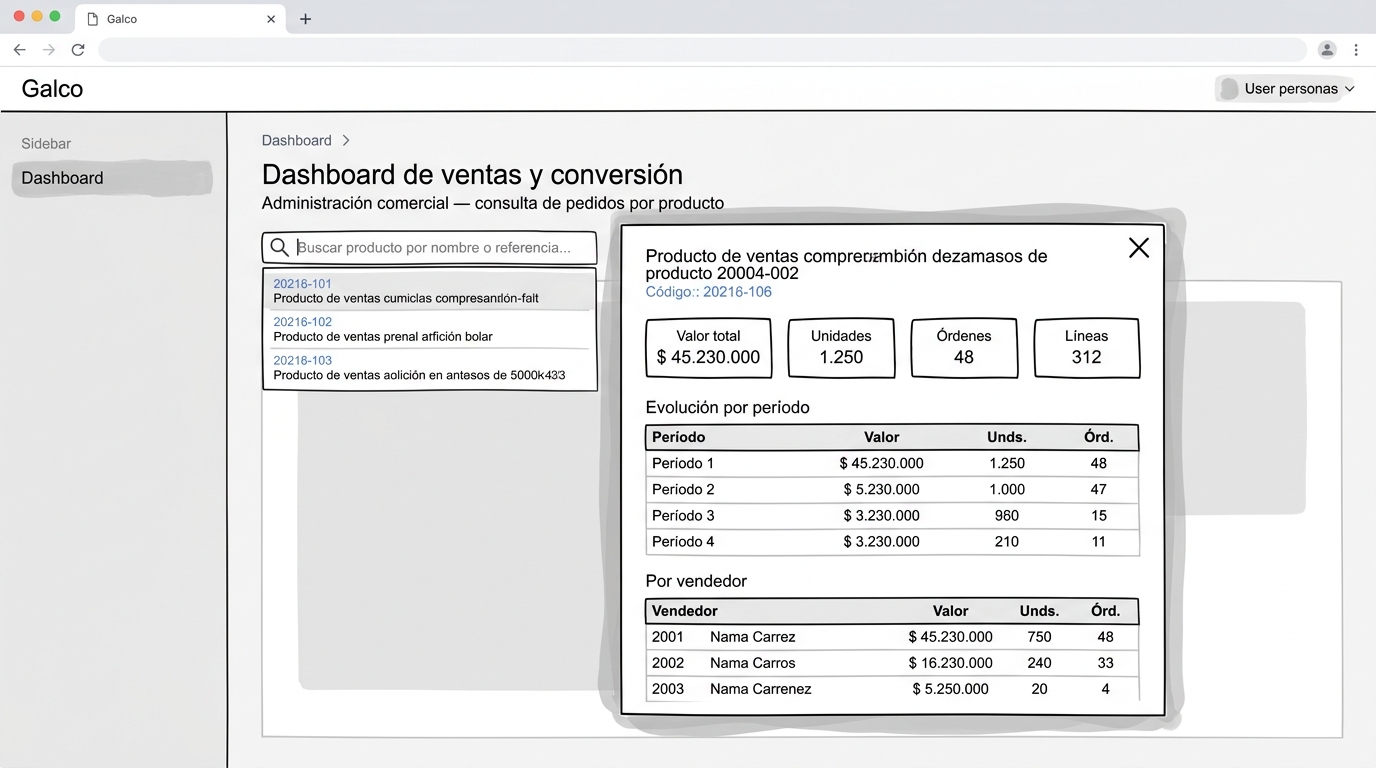Click the breadcrumb chevron after Dashboard

click(x=346, y=141)
